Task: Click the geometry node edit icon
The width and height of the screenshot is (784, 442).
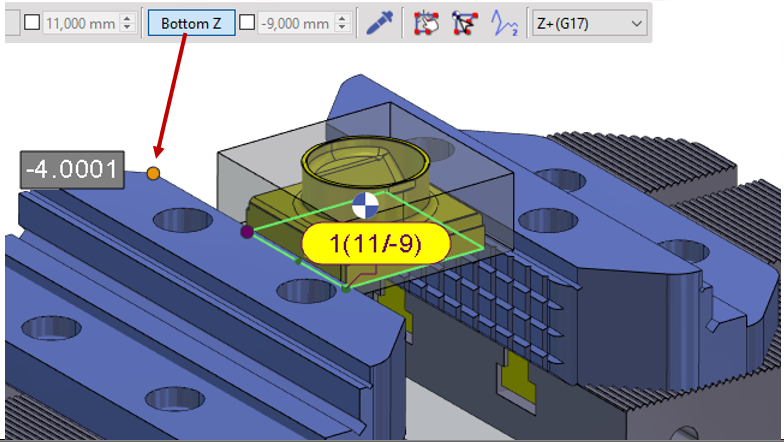Action: [x=465, y=23]
